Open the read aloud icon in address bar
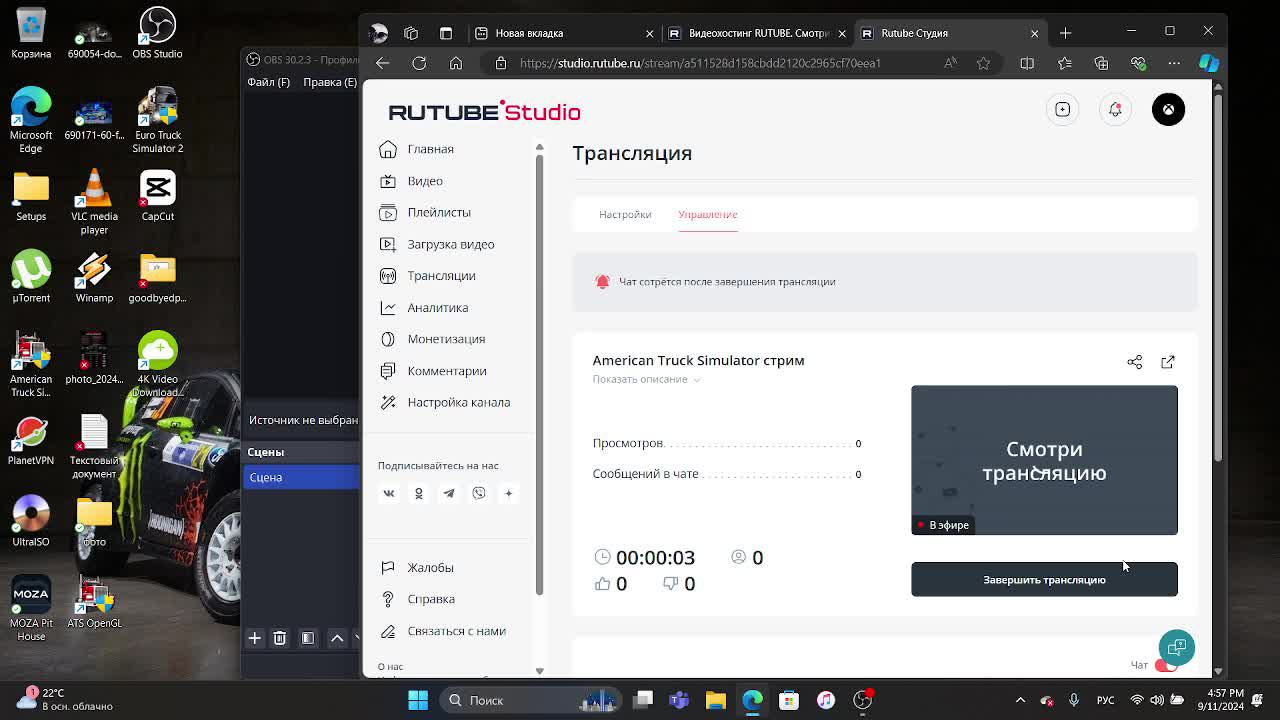Screen dimensions: 1280x720 [x=950, y=63]
